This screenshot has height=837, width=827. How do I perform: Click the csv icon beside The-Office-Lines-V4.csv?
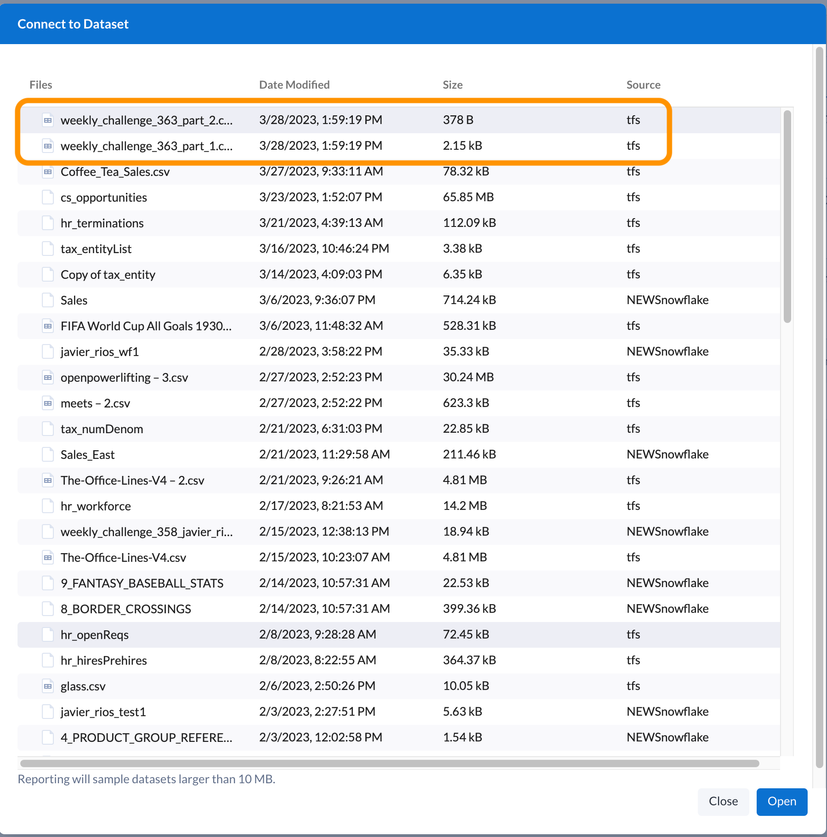tap(48, 557)
